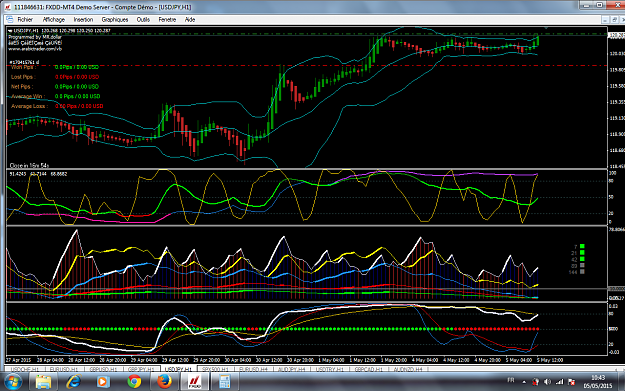Viewport: 625px width, 391px height.
Task: Click the green 21 legend square
Action: (582, 253)
